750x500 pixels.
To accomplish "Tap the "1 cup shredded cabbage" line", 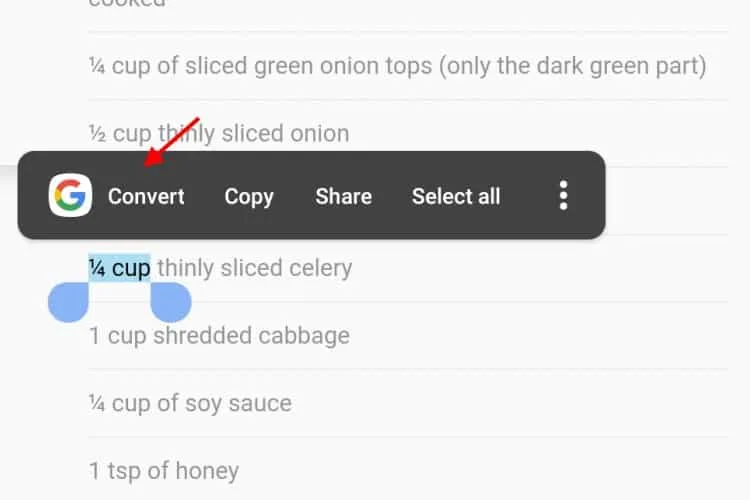I will pyautogui.click(x=219, y=335).
